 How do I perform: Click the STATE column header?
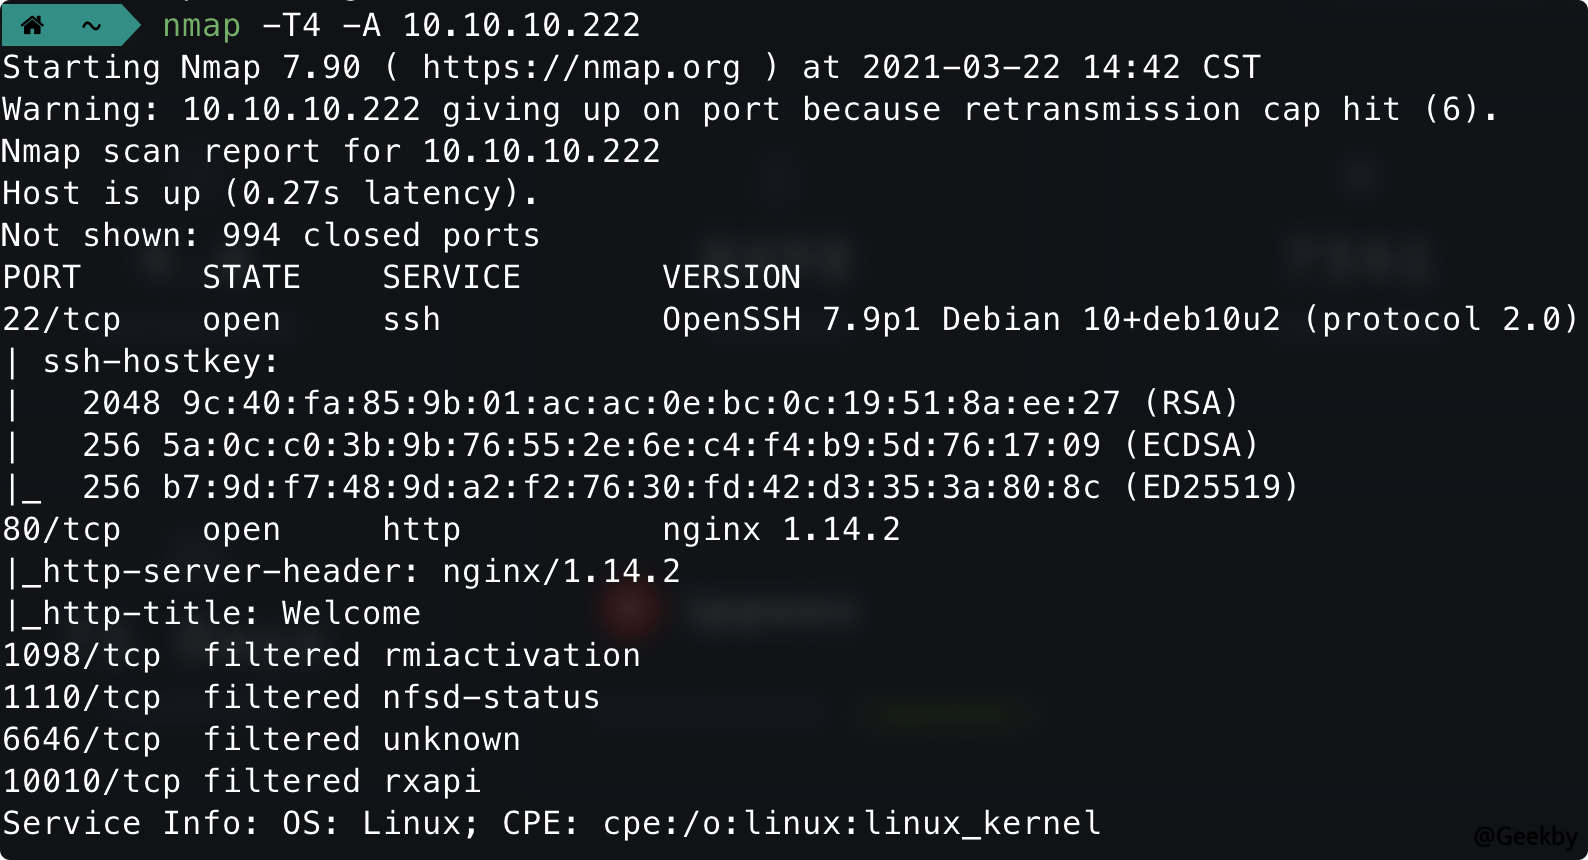point(251,277)
